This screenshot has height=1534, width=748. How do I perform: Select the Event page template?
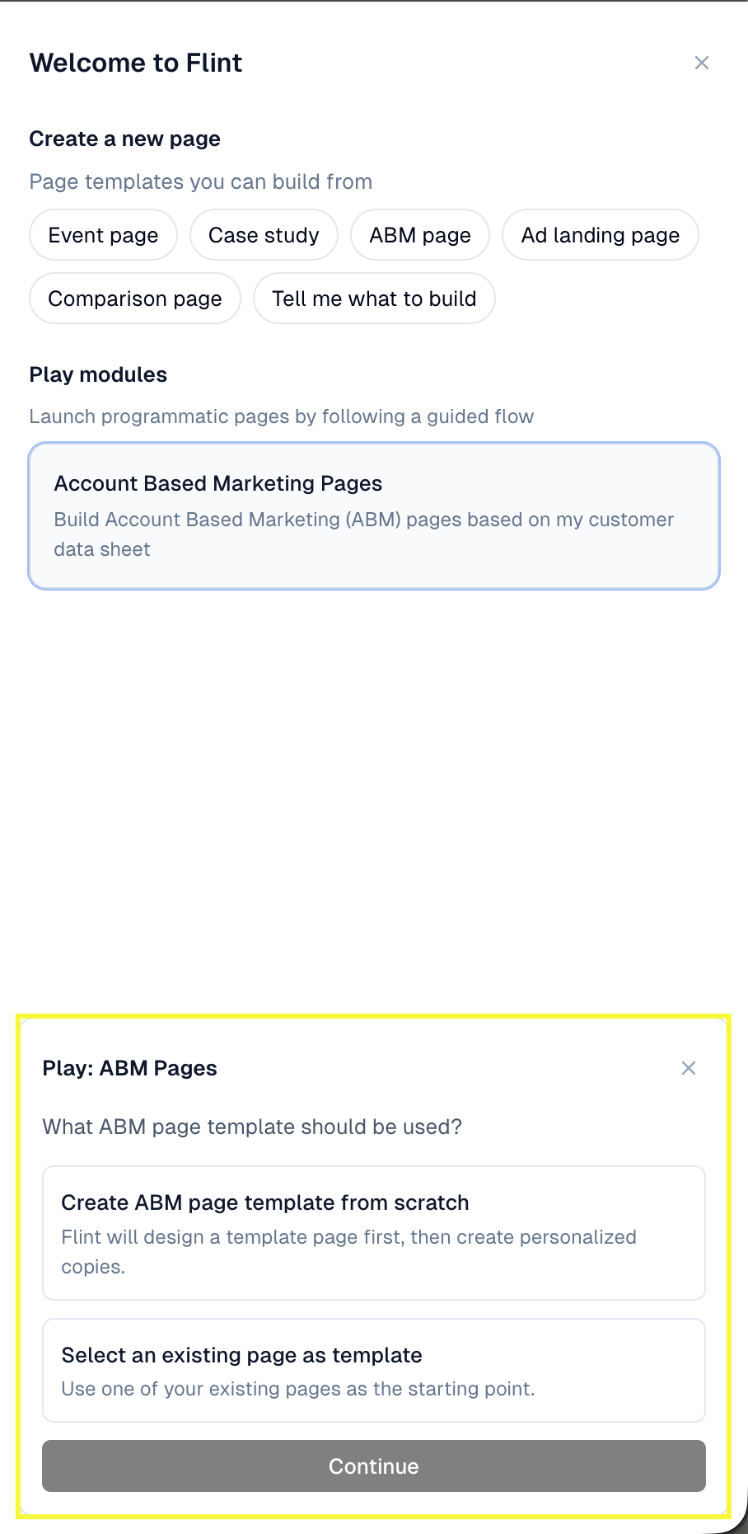103,235
